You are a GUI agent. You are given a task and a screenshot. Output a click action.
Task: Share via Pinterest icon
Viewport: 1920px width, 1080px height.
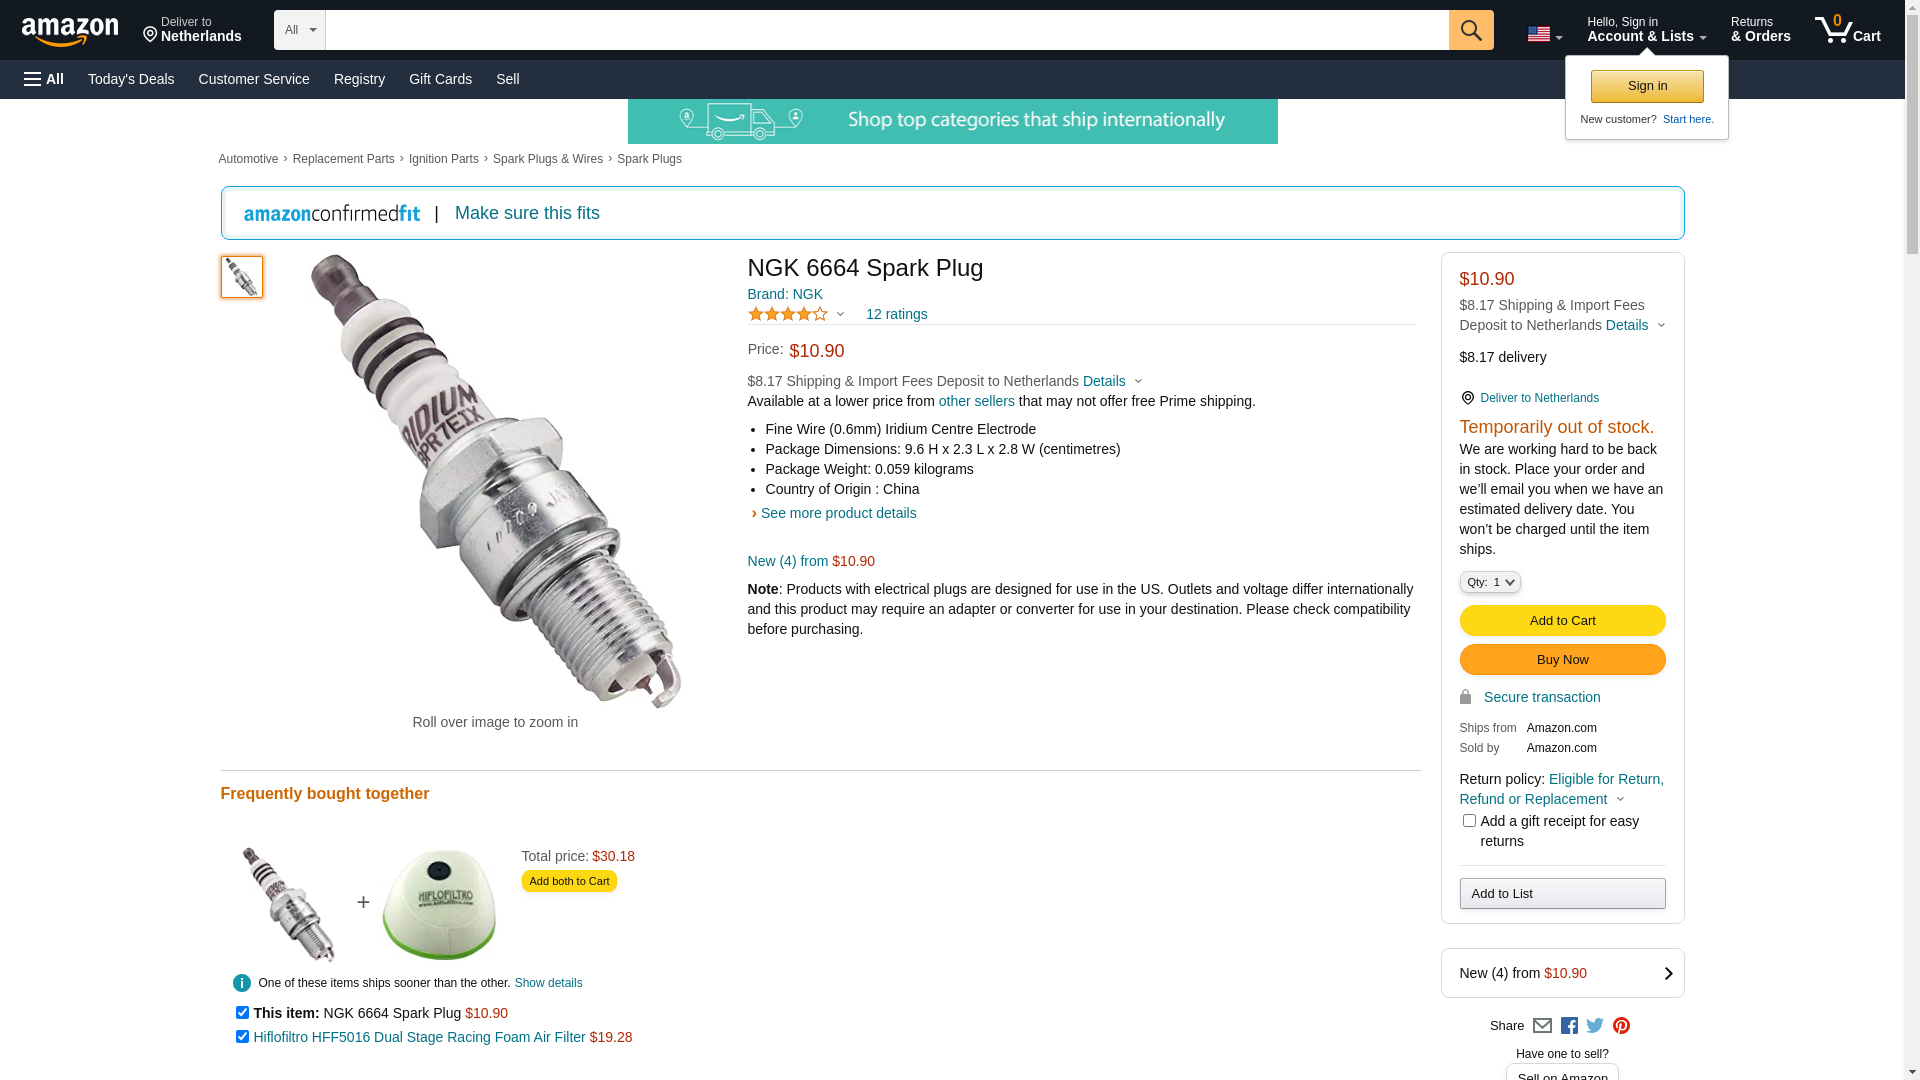pyautogui.click(x=1621, y=1026)
